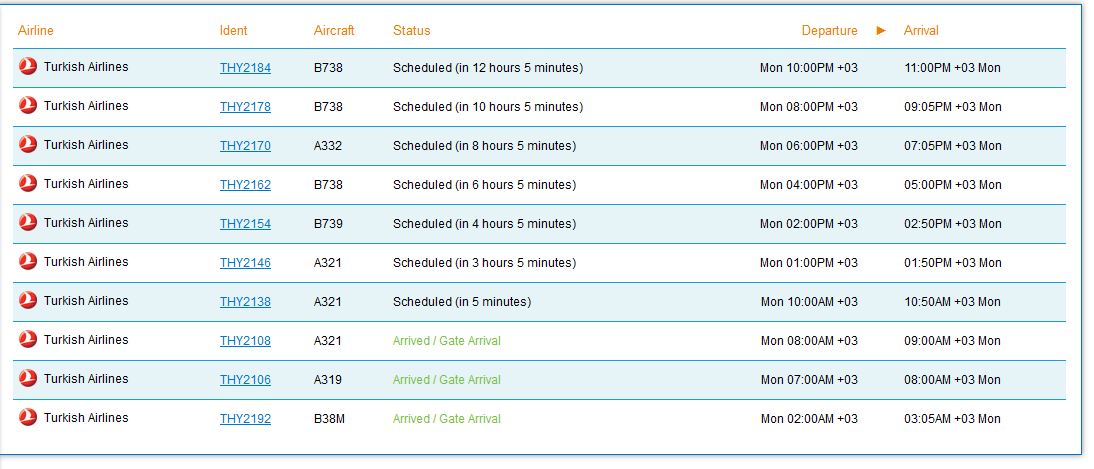Open the THY2138 flight page
This screenshot has width=1094, height=469.
[245, 302]
